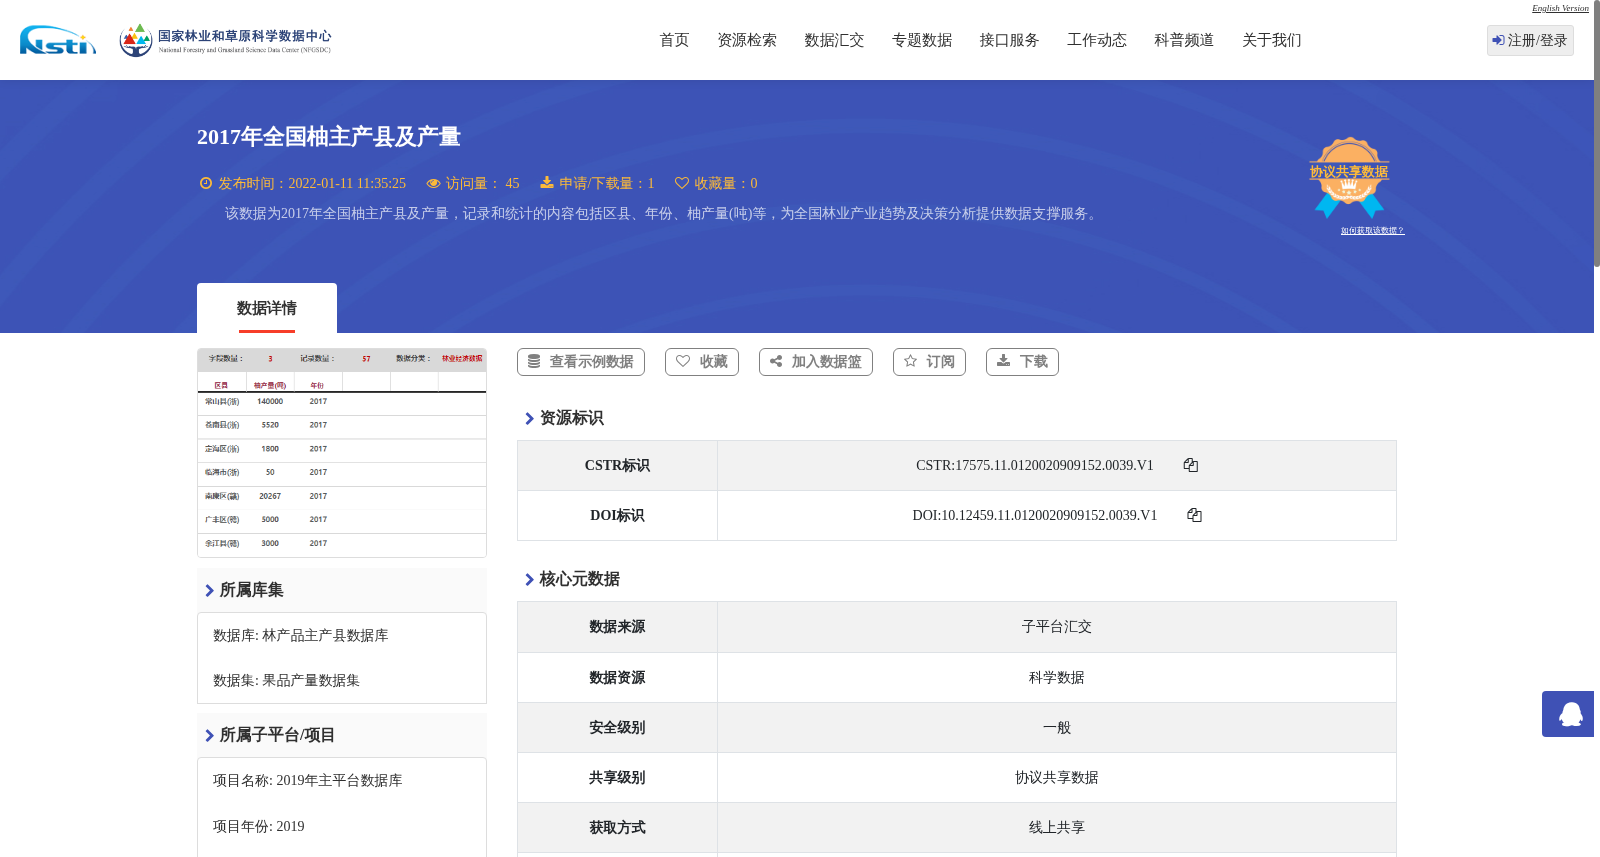Click the 一般 security level cell
1600x857 pixels.
(1057, 728)
